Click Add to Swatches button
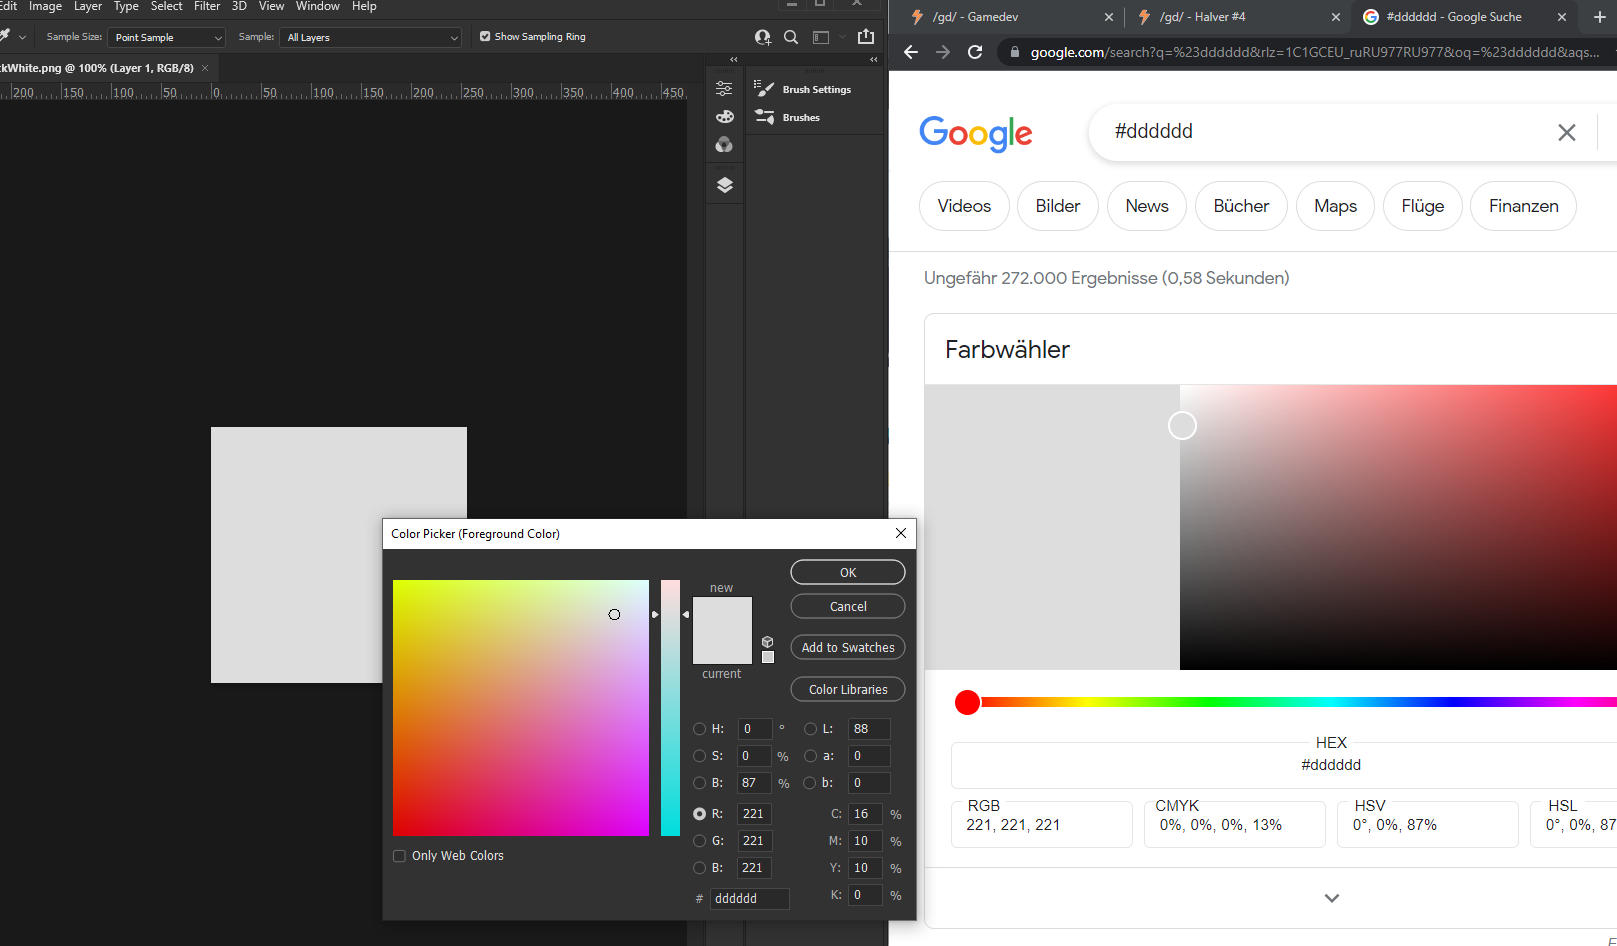Image resolution: width=1617 pixels, height=946 pixels. tap(848, 647)
